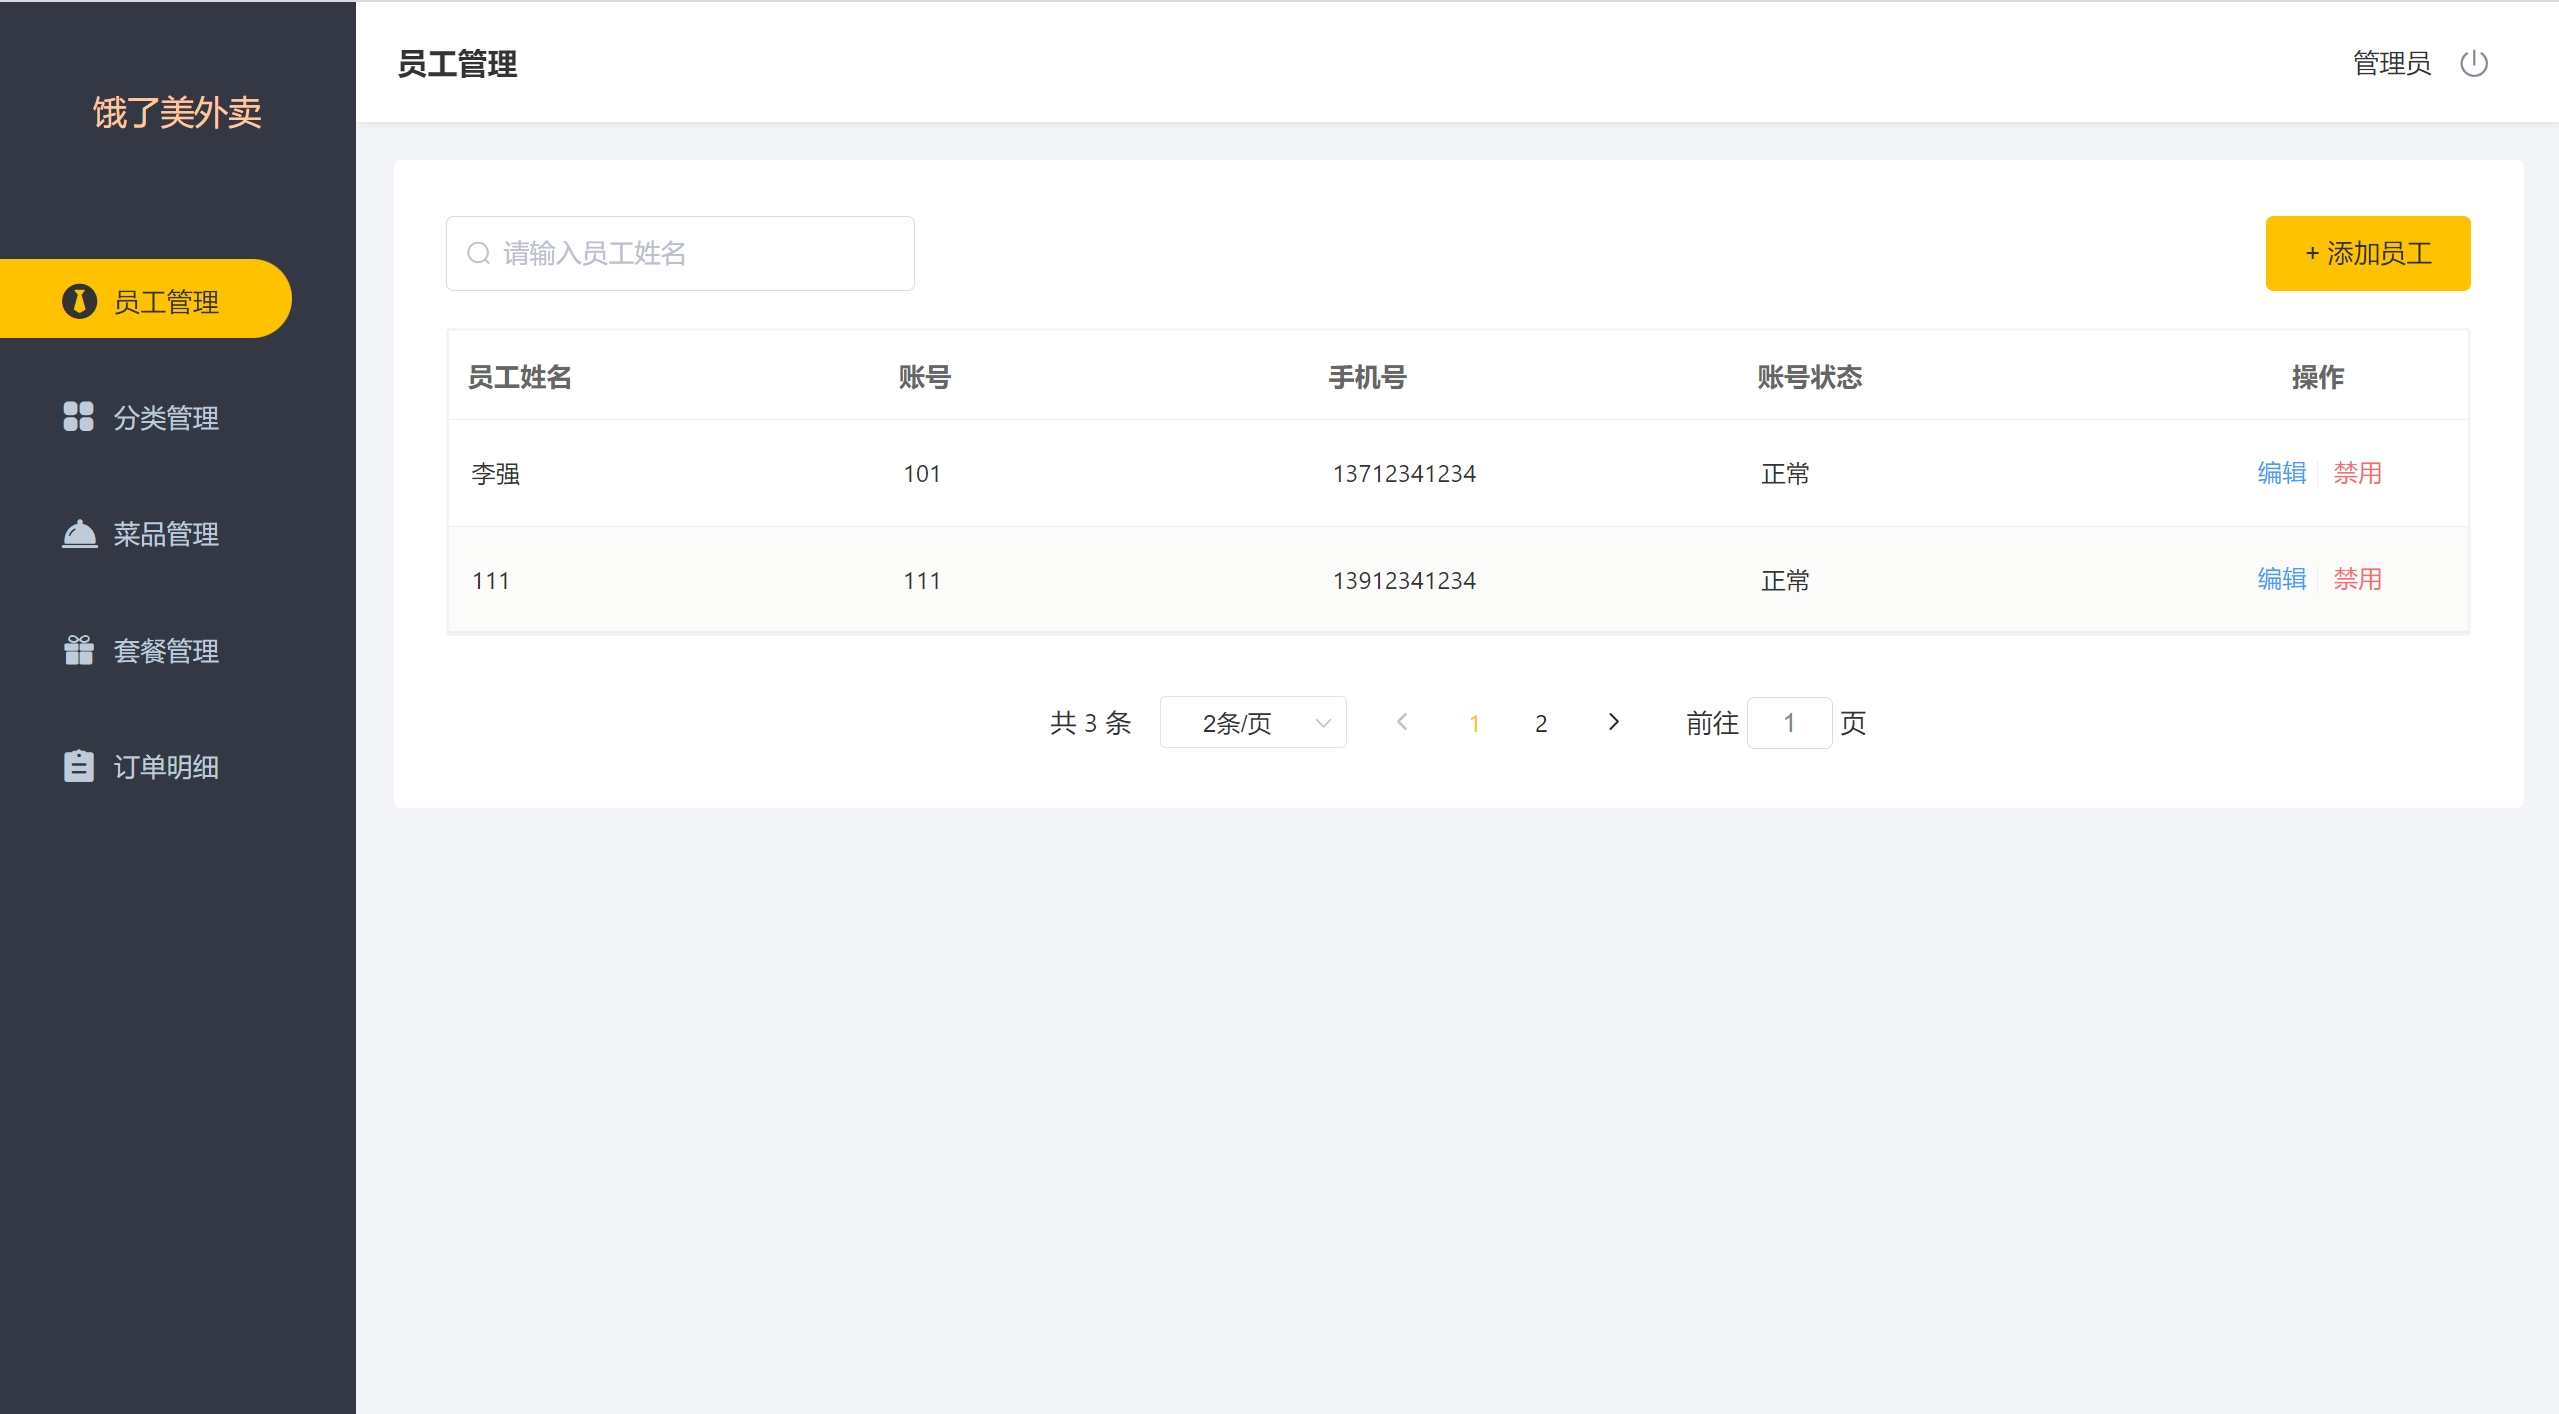Open 订单明细 menu item
The width and height of the screenshot is (2559, 1414).
point(166,767)
